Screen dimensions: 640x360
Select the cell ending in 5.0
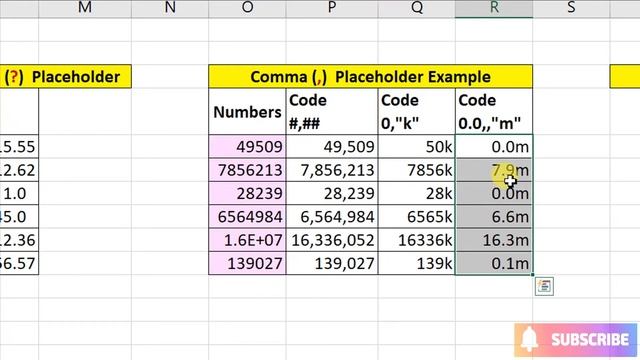click(19, 217)
